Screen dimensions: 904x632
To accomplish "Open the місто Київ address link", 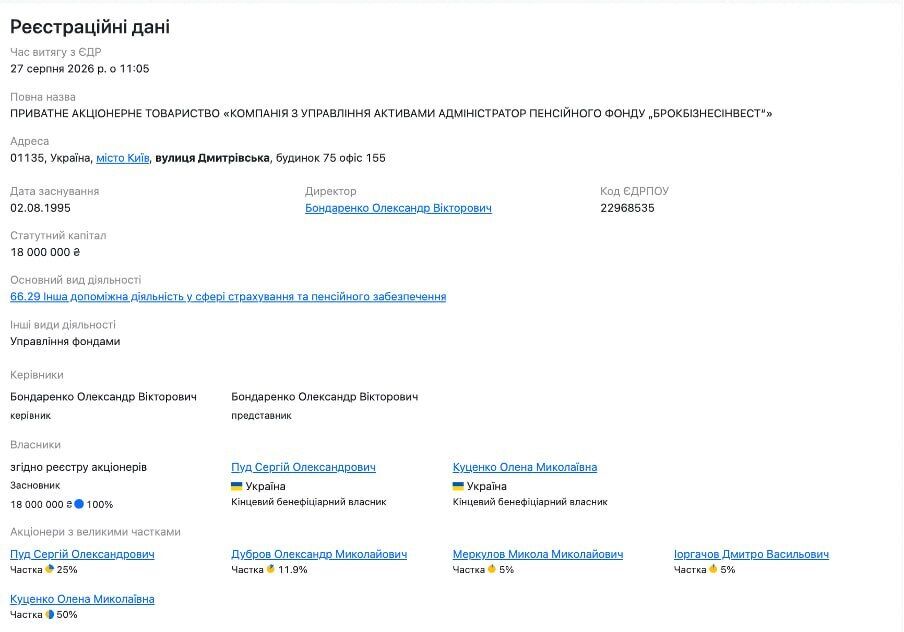I will click(122, 158).
